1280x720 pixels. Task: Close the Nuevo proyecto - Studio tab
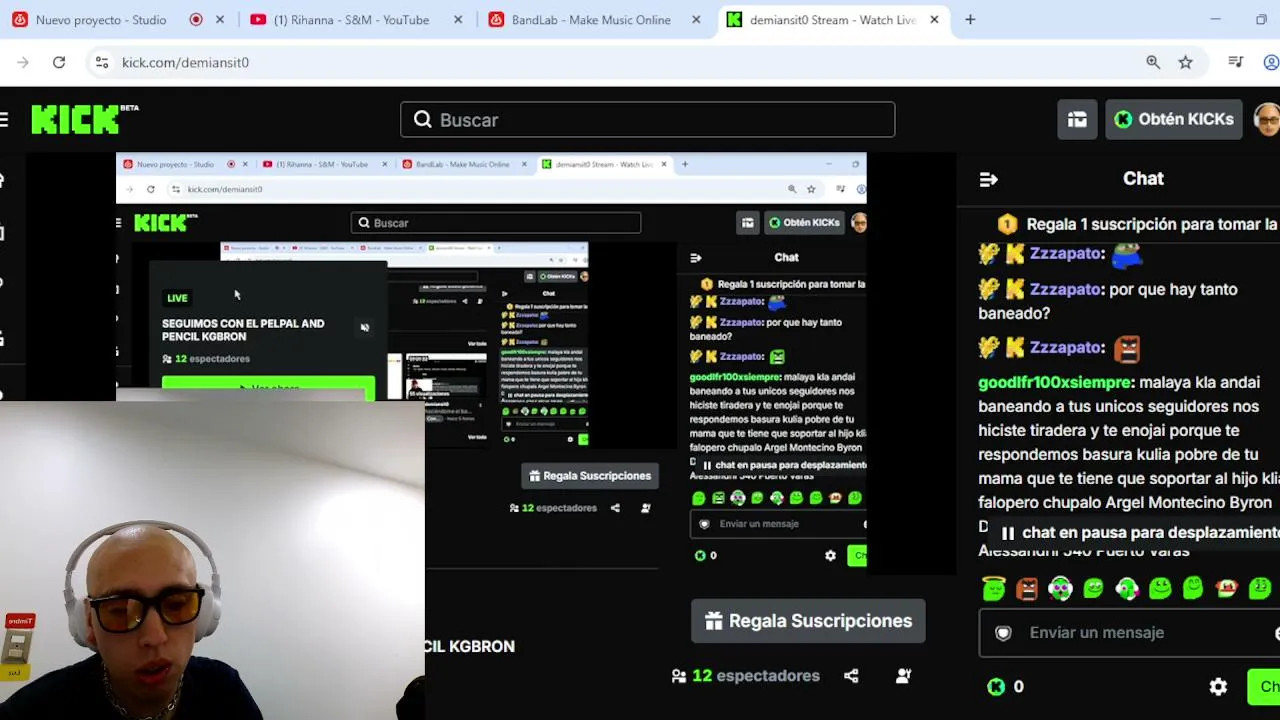[x=220, y=20]
